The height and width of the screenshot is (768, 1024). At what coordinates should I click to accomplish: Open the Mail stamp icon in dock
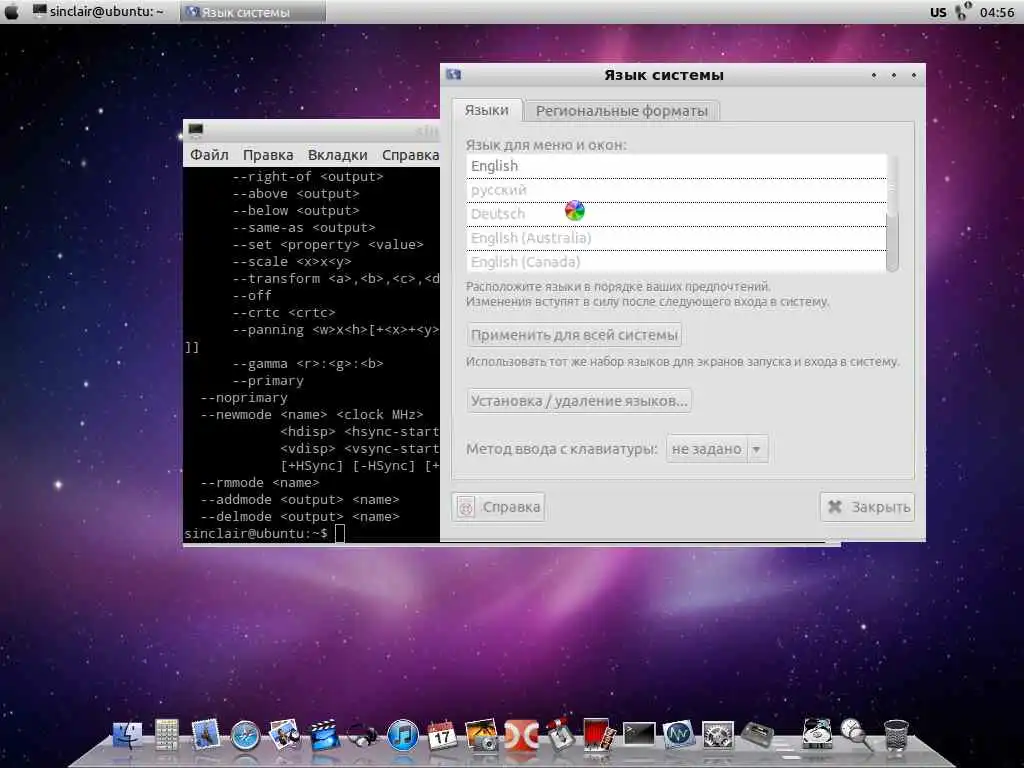point(206,735)
